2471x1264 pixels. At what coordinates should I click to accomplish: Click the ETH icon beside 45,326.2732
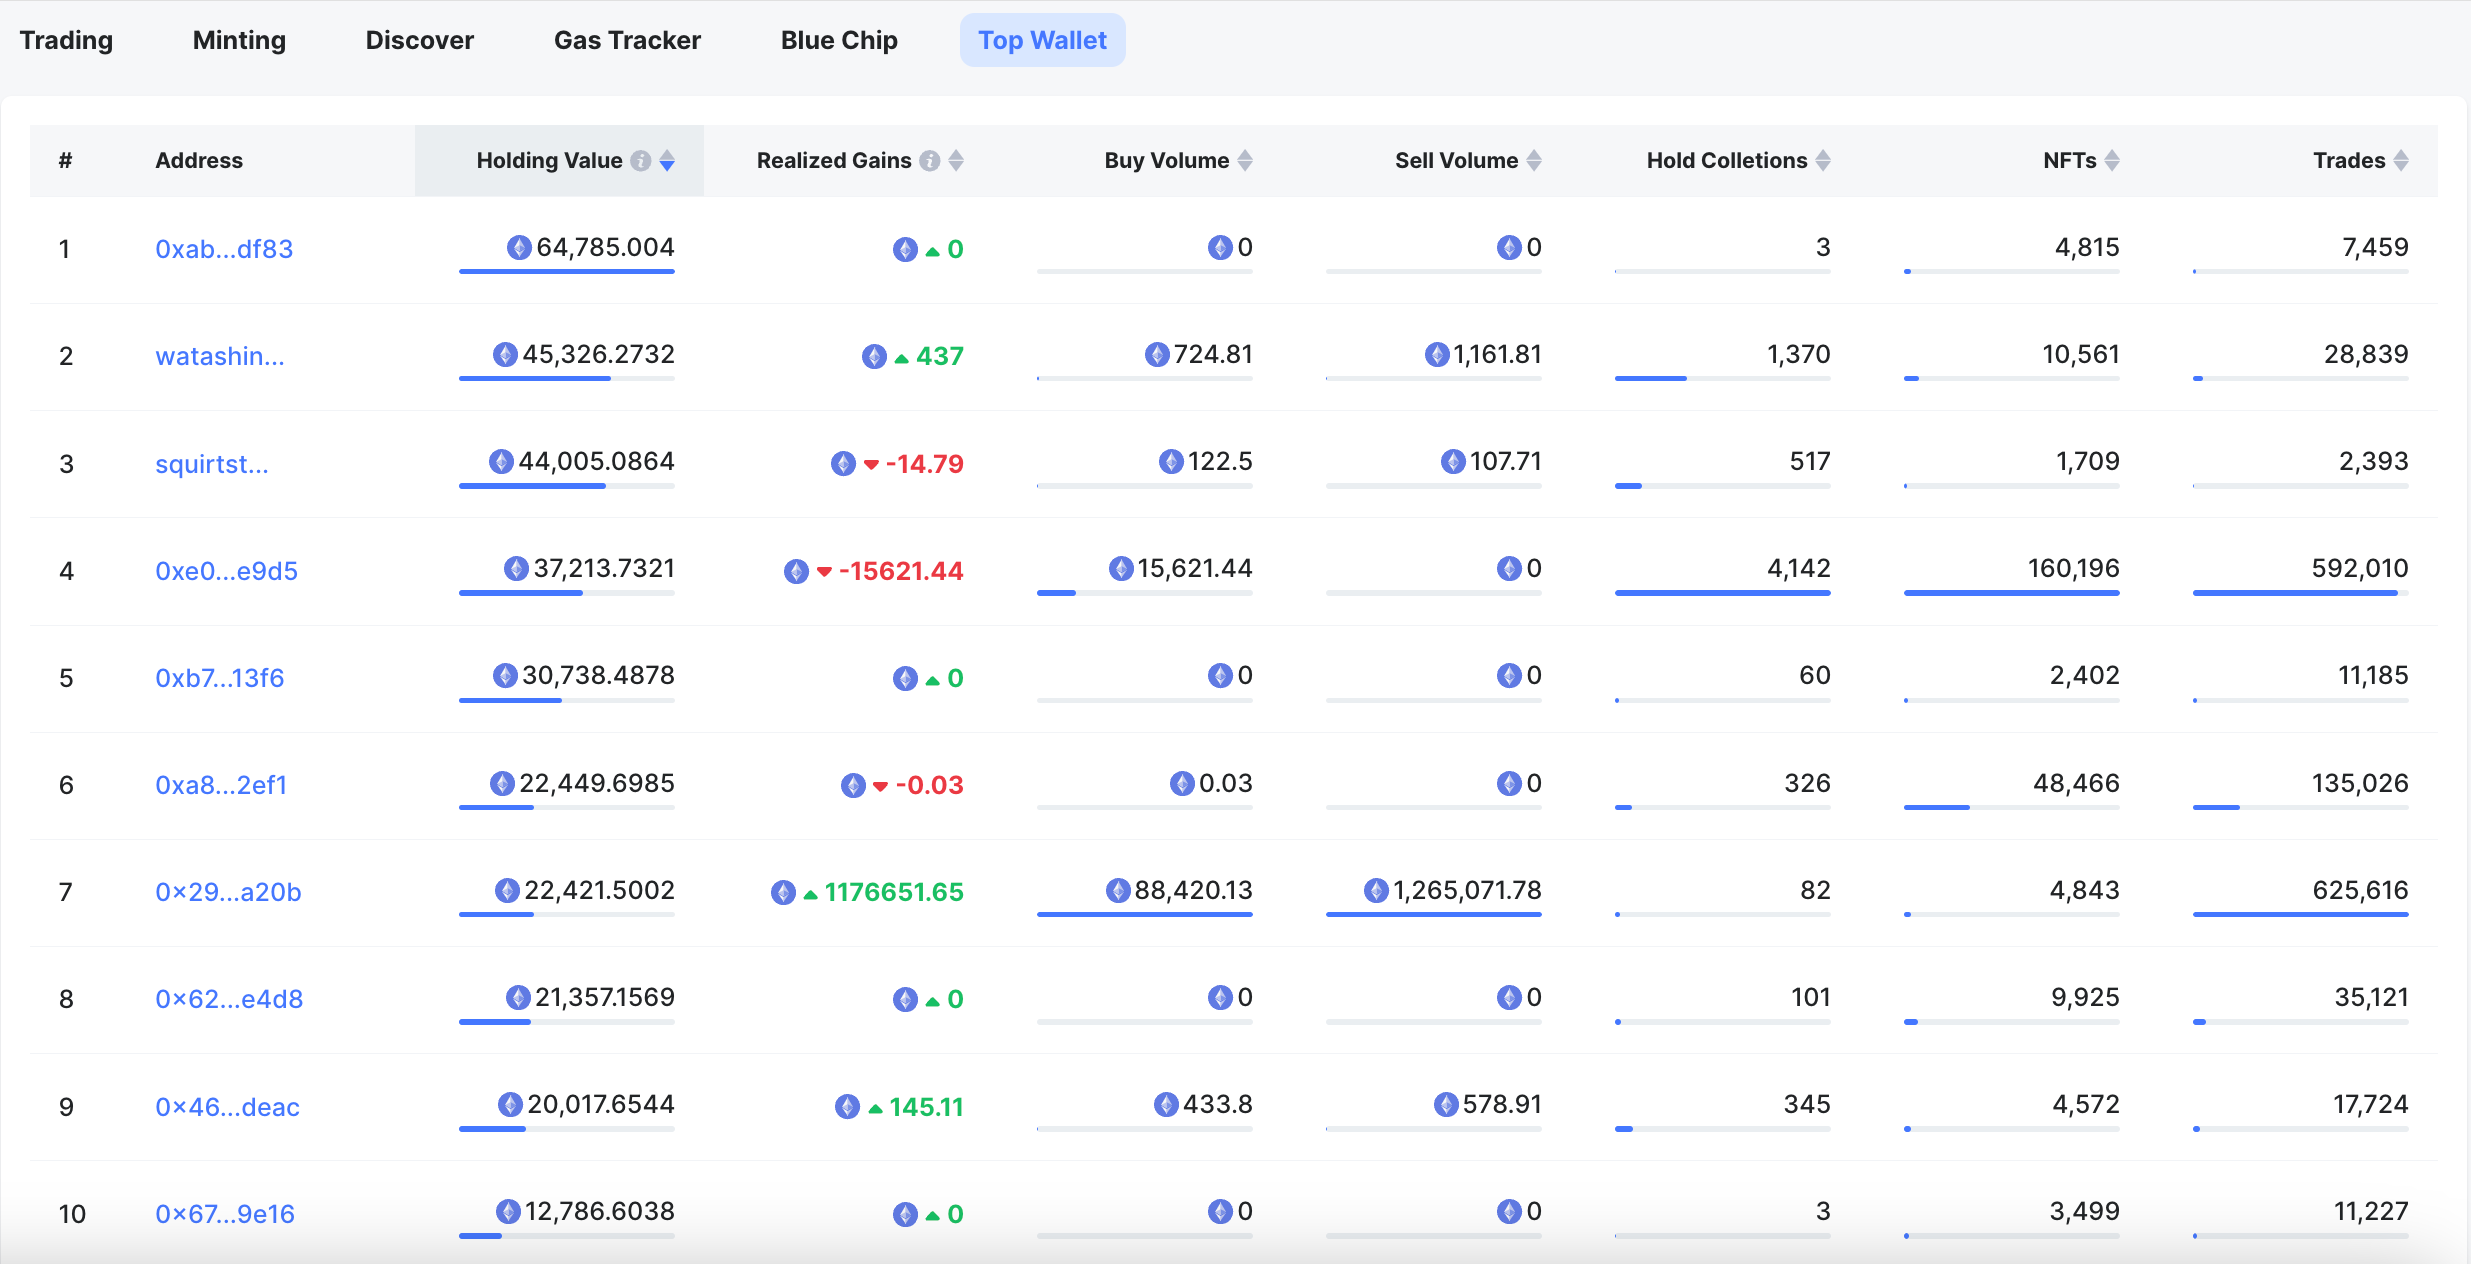[505, 354]
